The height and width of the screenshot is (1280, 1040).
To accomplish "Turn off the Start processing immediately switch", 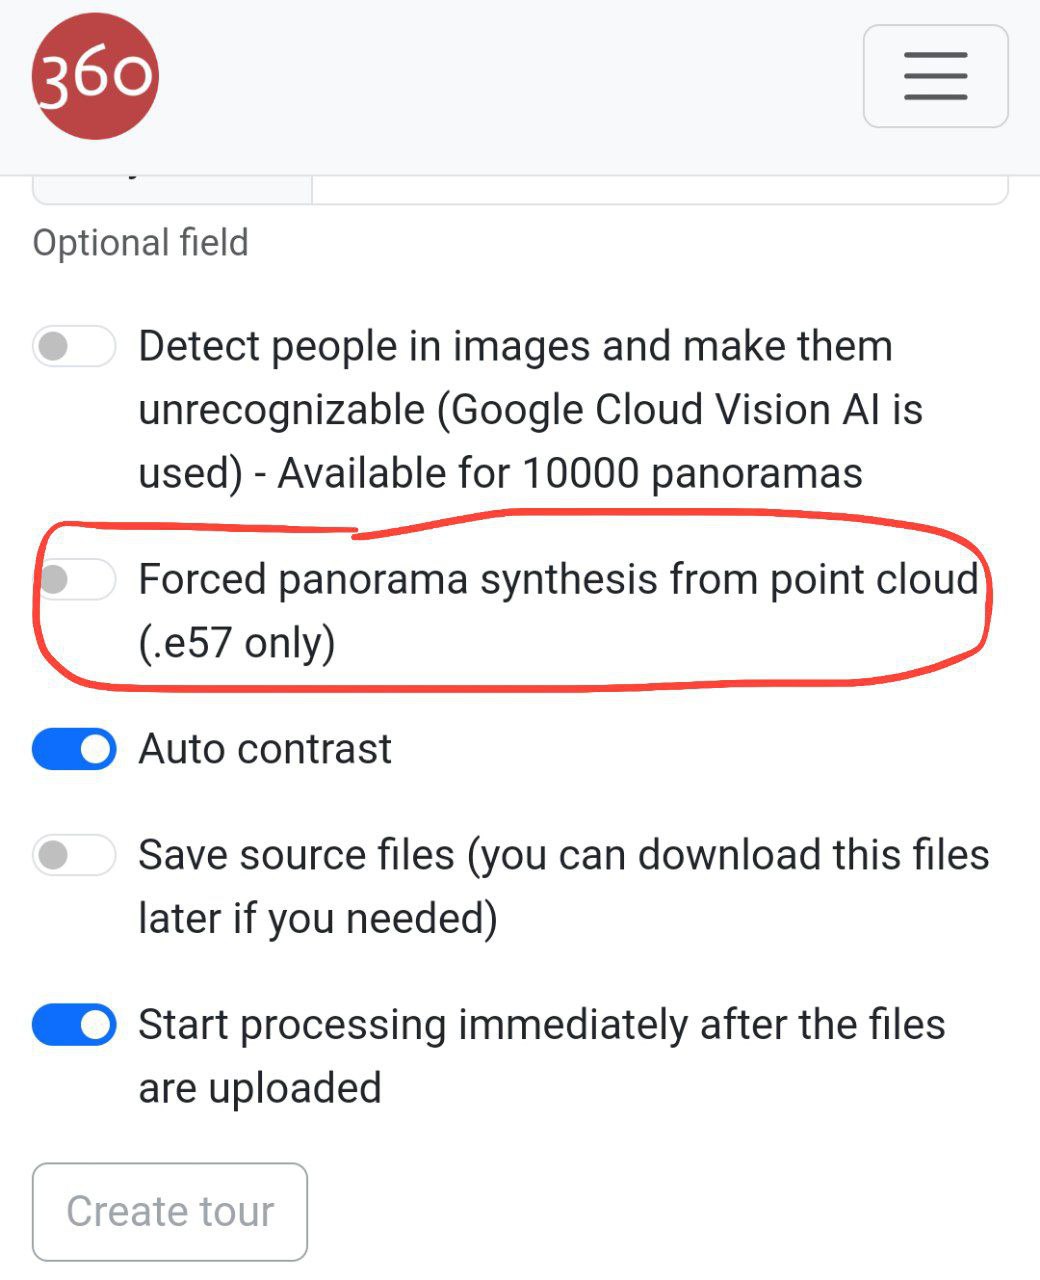I will click(74, 1026).
